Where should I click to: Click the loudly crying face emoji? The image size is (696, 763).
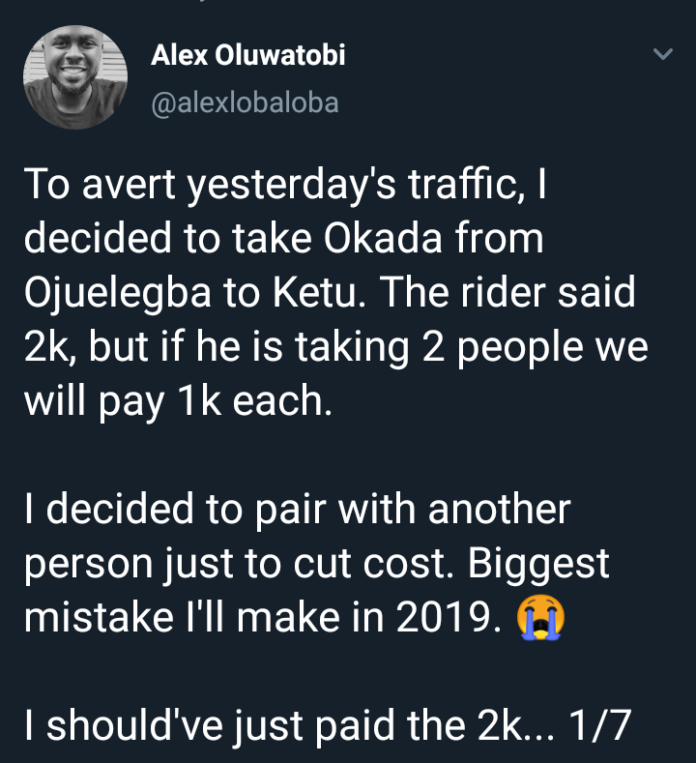[x=540, y=618]
